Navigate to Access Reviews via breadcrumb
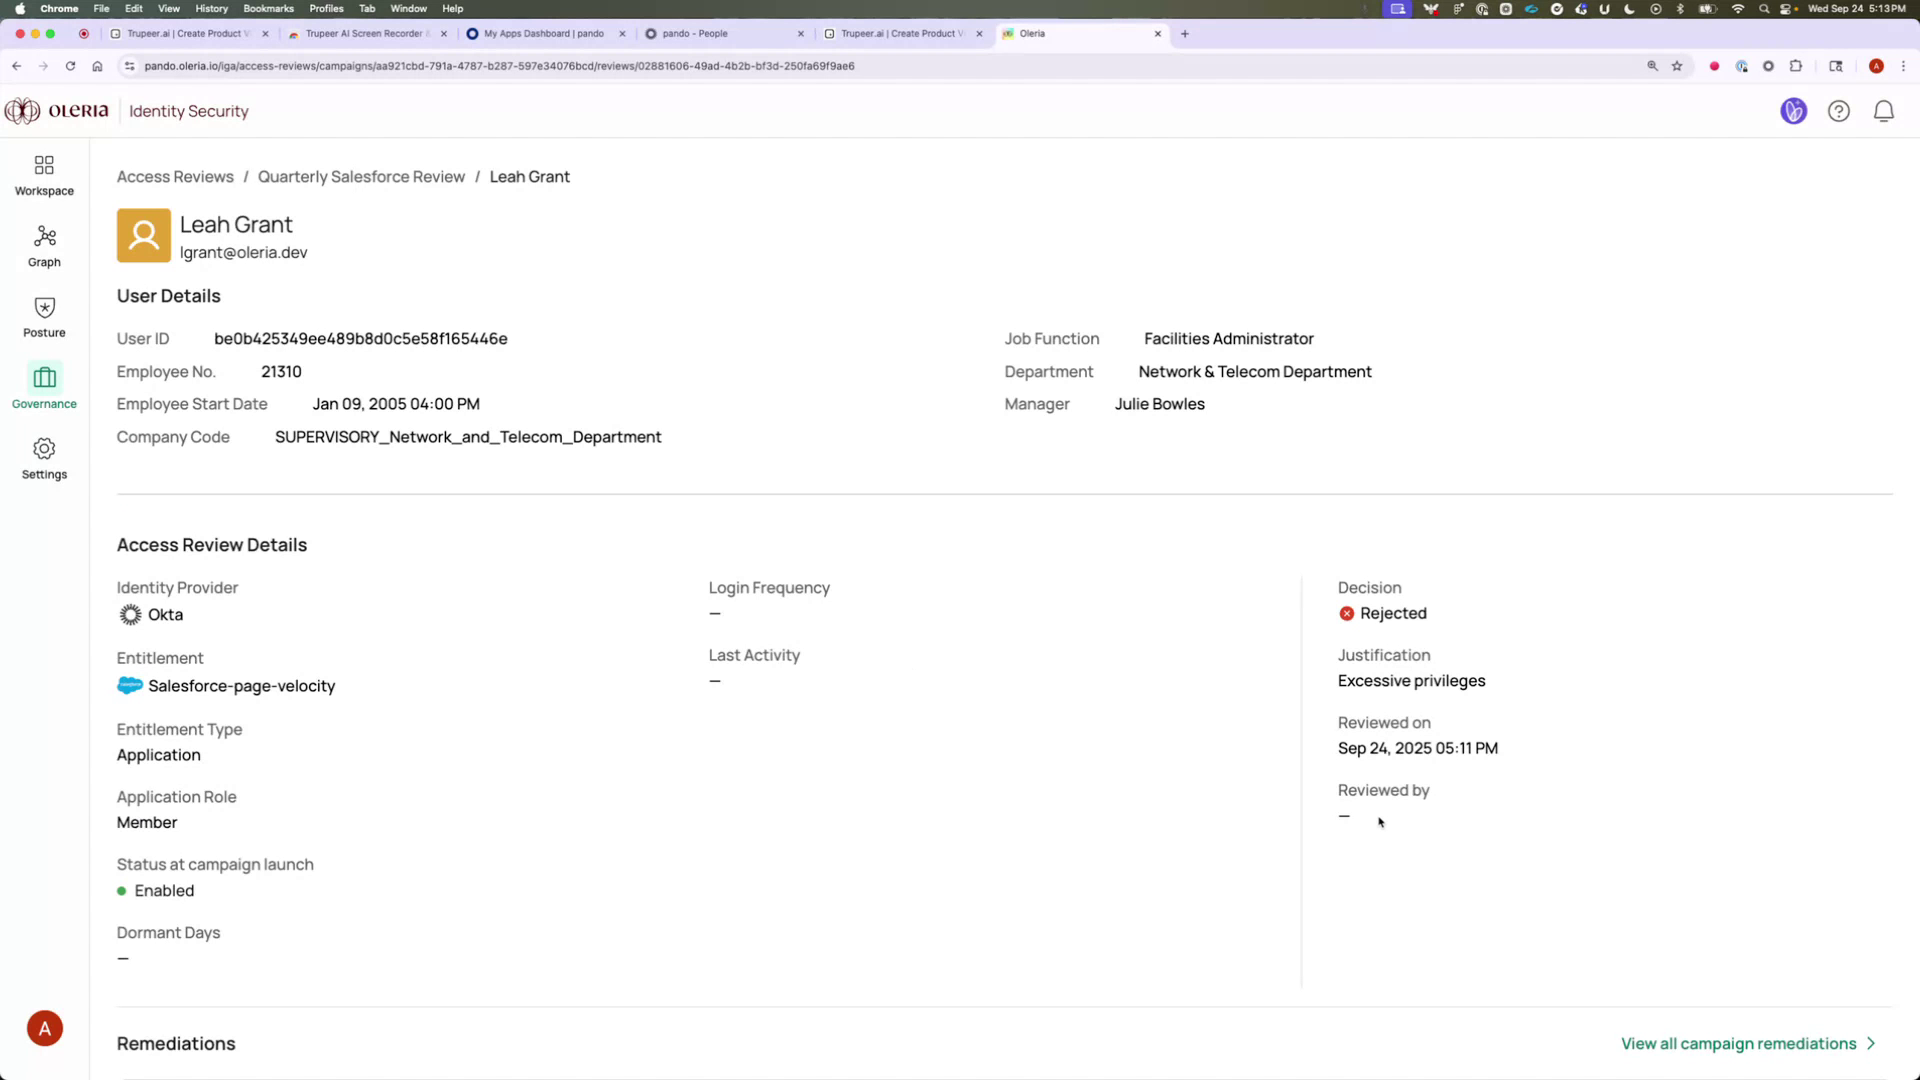Screen dimensions: 1920x1080 point(175,176)
